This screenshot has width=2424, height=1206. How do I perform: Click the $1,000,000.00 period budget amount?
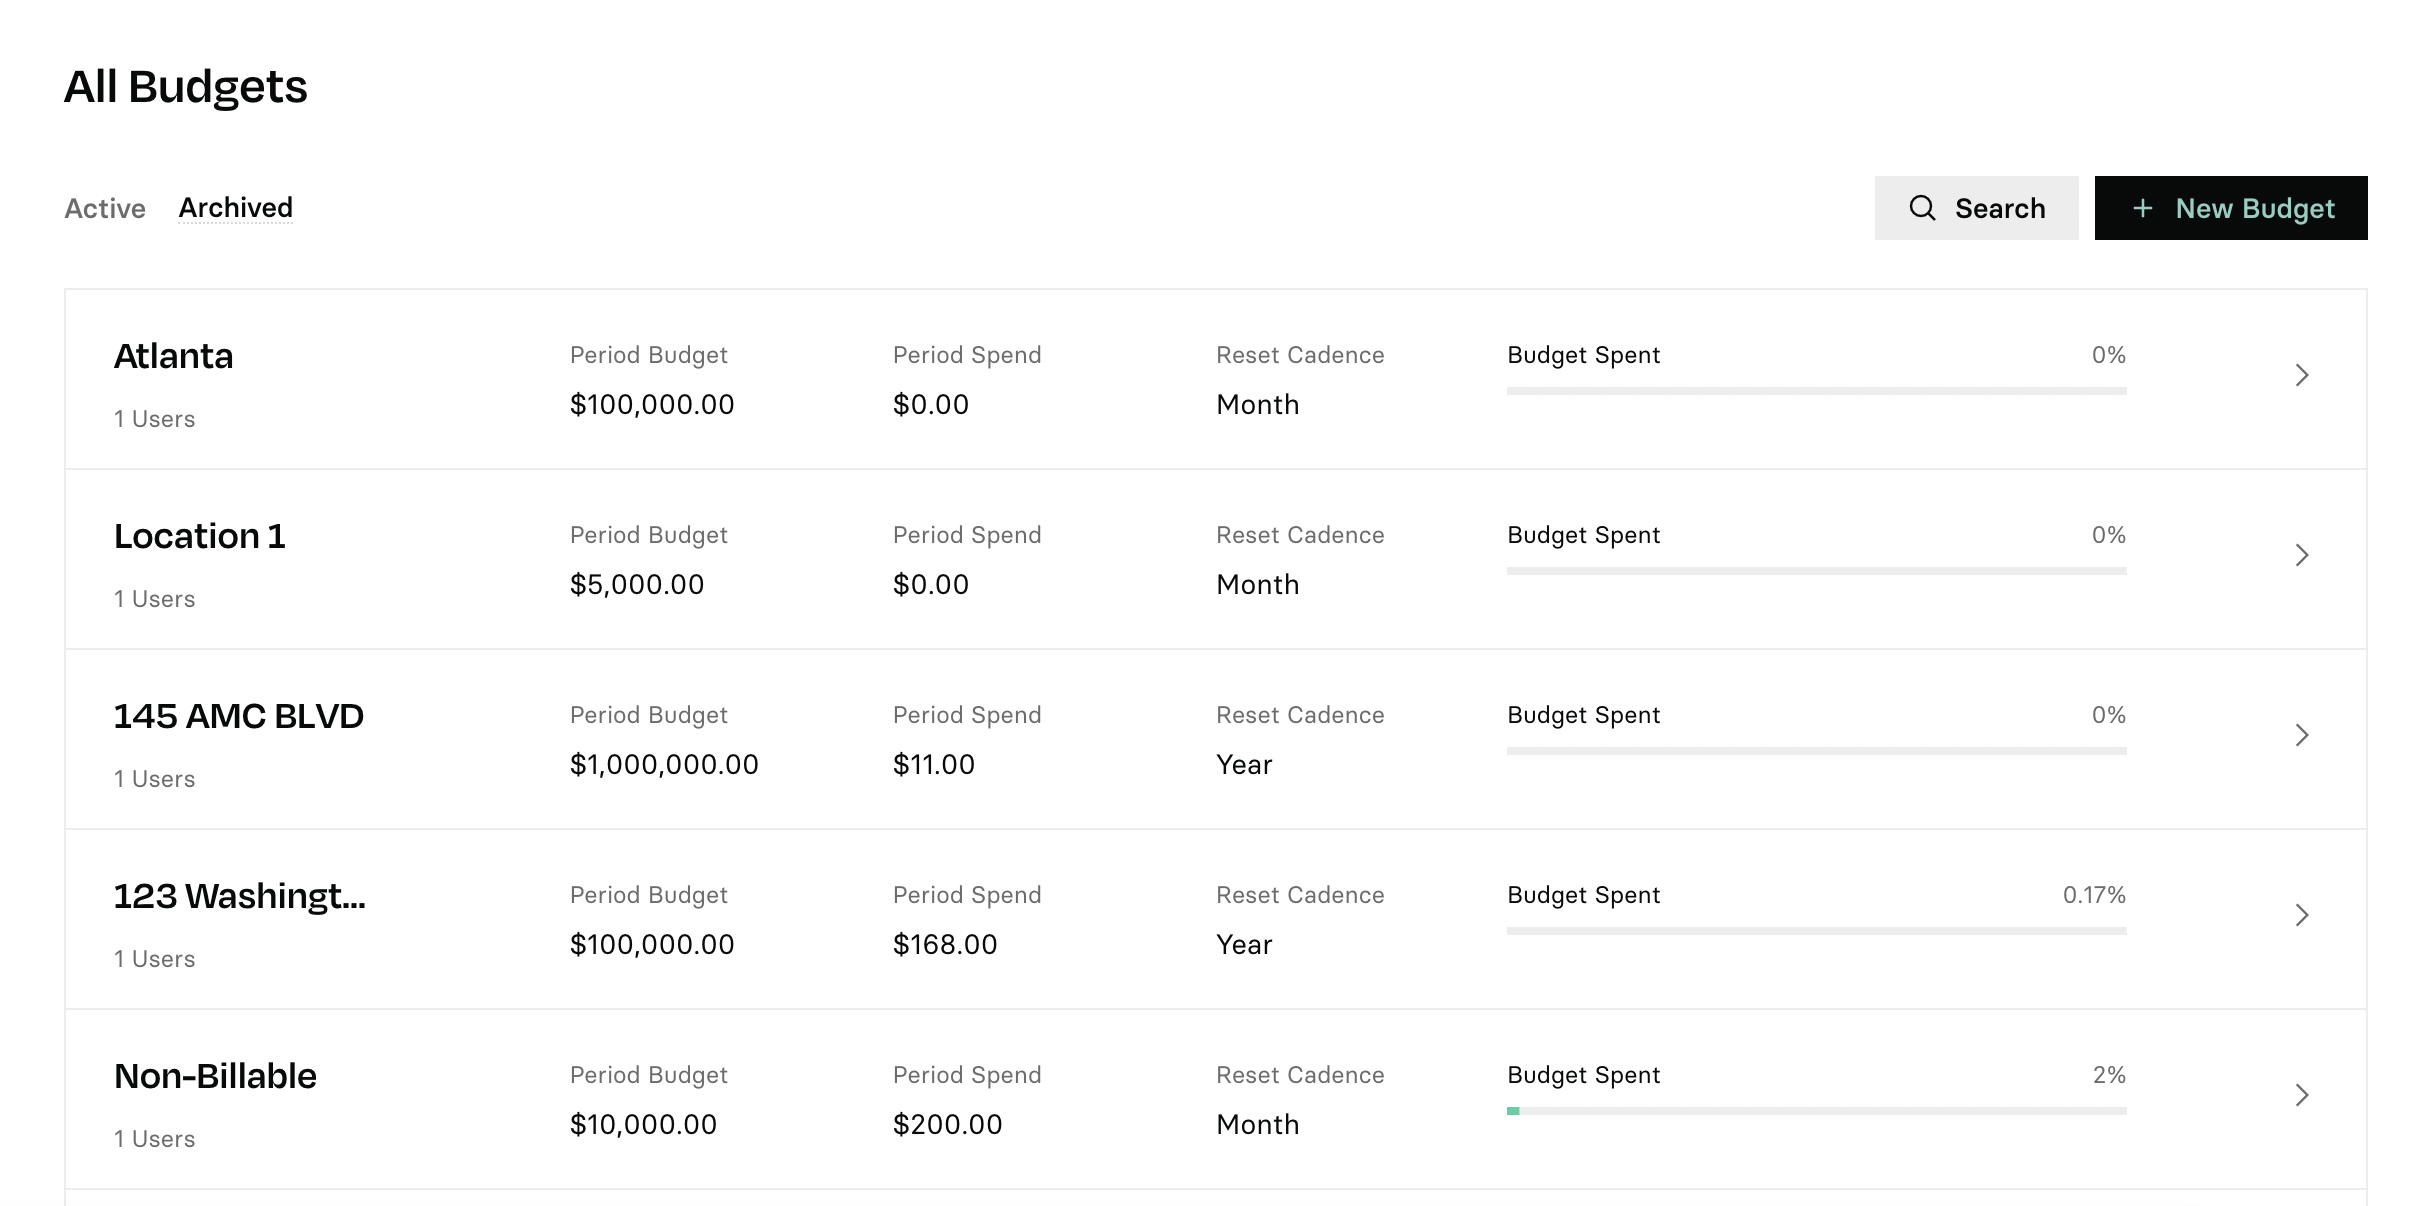[x=664, y=764]
